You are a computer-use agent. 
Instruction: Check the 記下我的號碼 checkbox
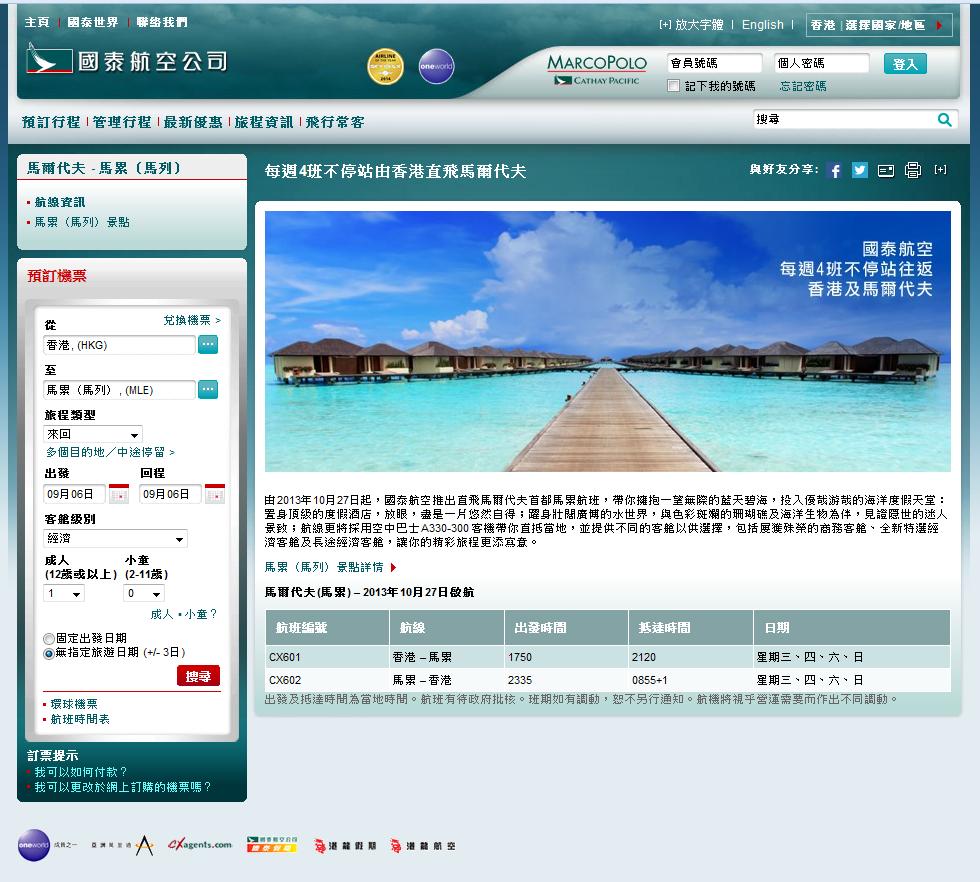pyautogui.click(x=674, y=86)
